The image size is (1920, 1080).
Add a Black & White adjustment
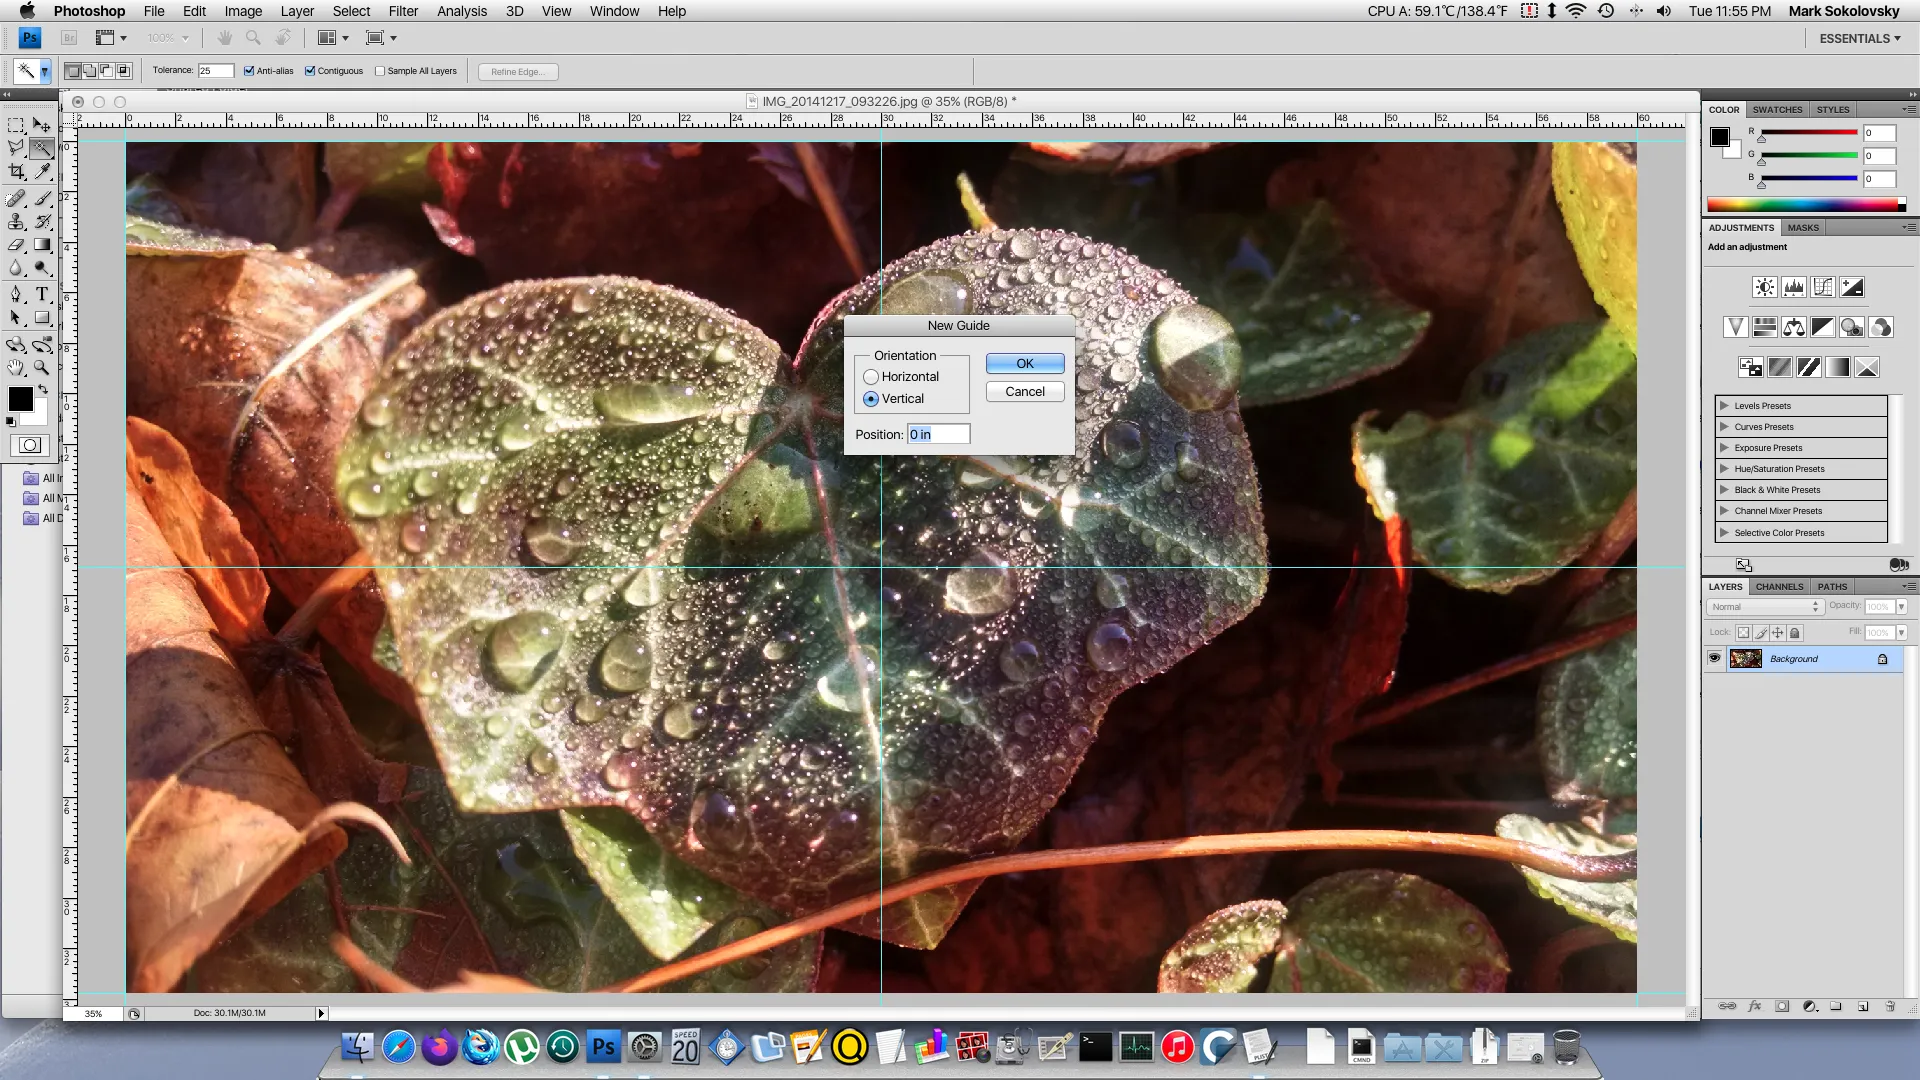point(1823,327)
